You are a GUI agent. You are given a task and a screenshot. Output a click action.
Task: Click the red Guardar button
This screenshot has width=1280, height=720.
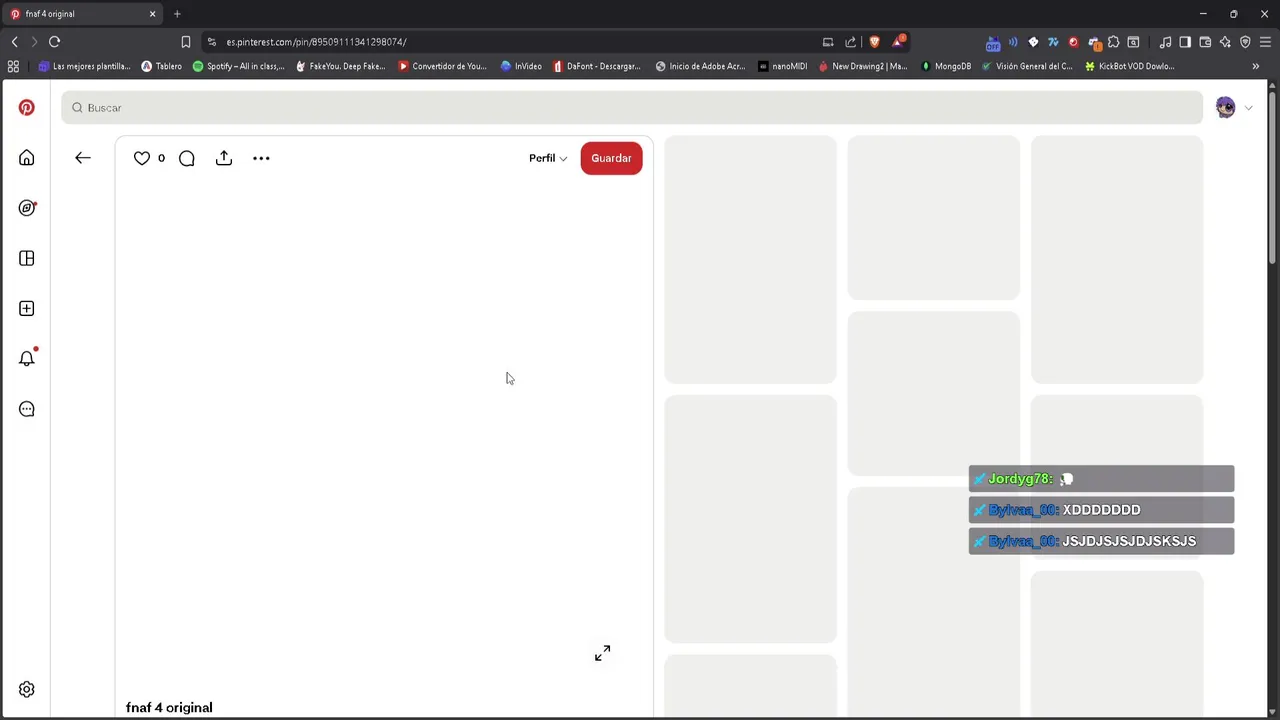pyautogui.click(x=611, y=158)
